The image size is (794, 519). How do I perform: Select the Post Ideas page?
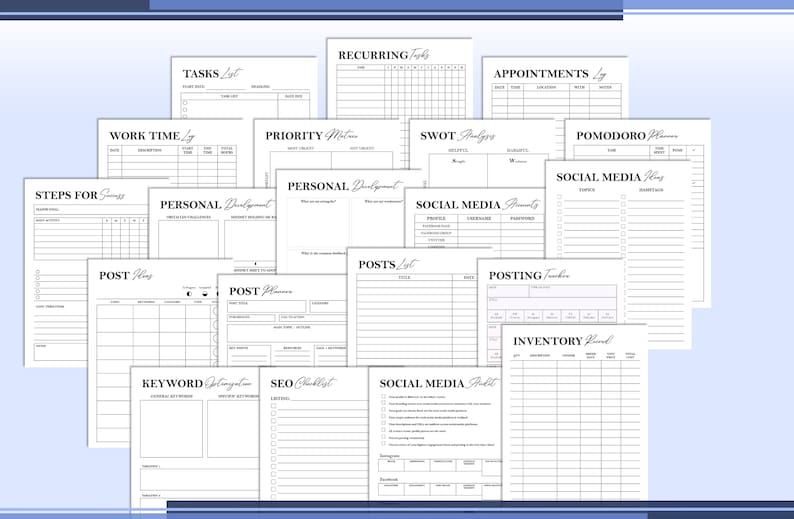click(x=152, y=353)
